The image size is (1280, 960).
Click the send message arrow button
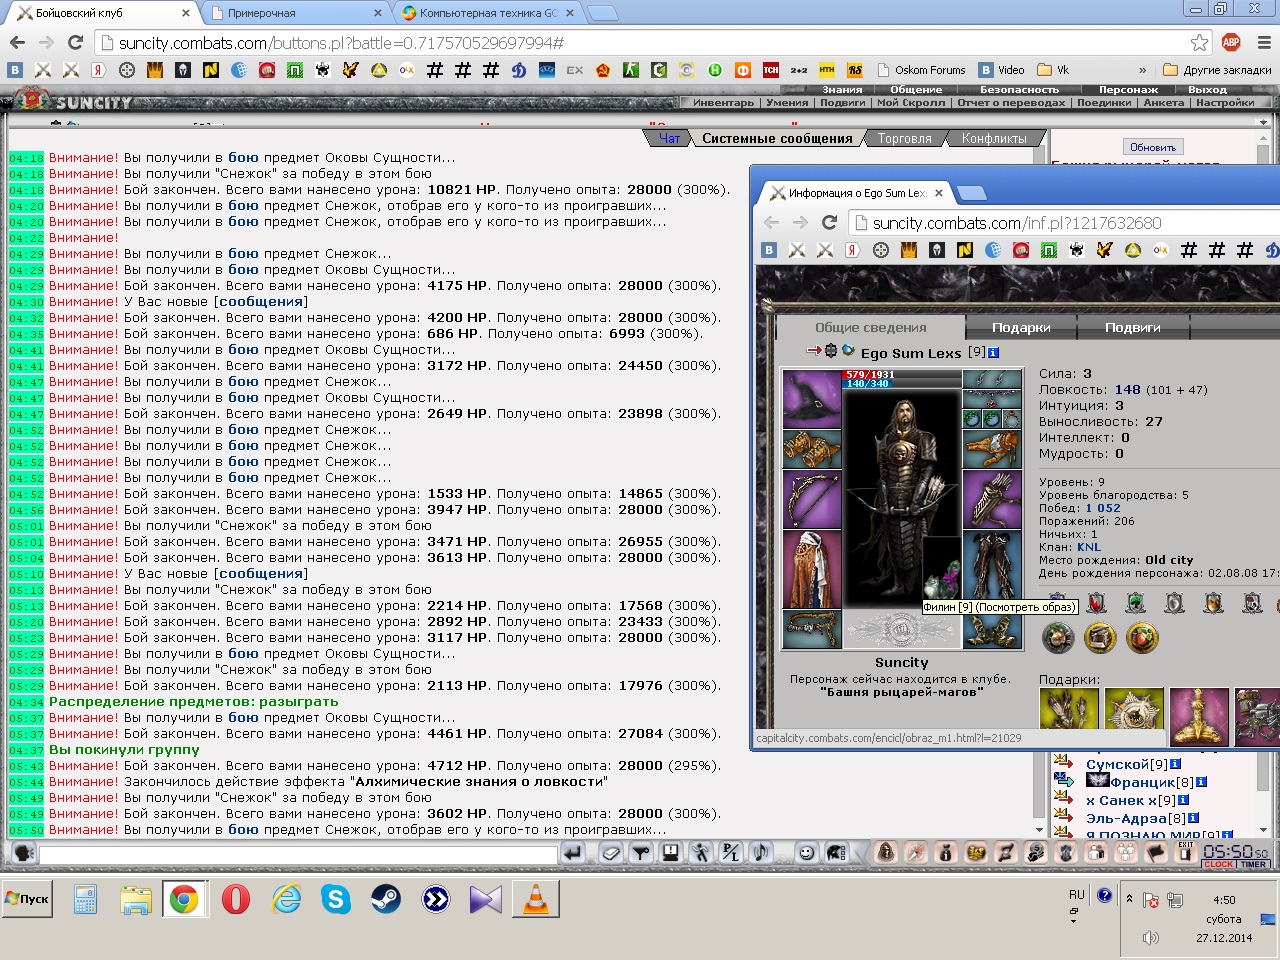573,853
